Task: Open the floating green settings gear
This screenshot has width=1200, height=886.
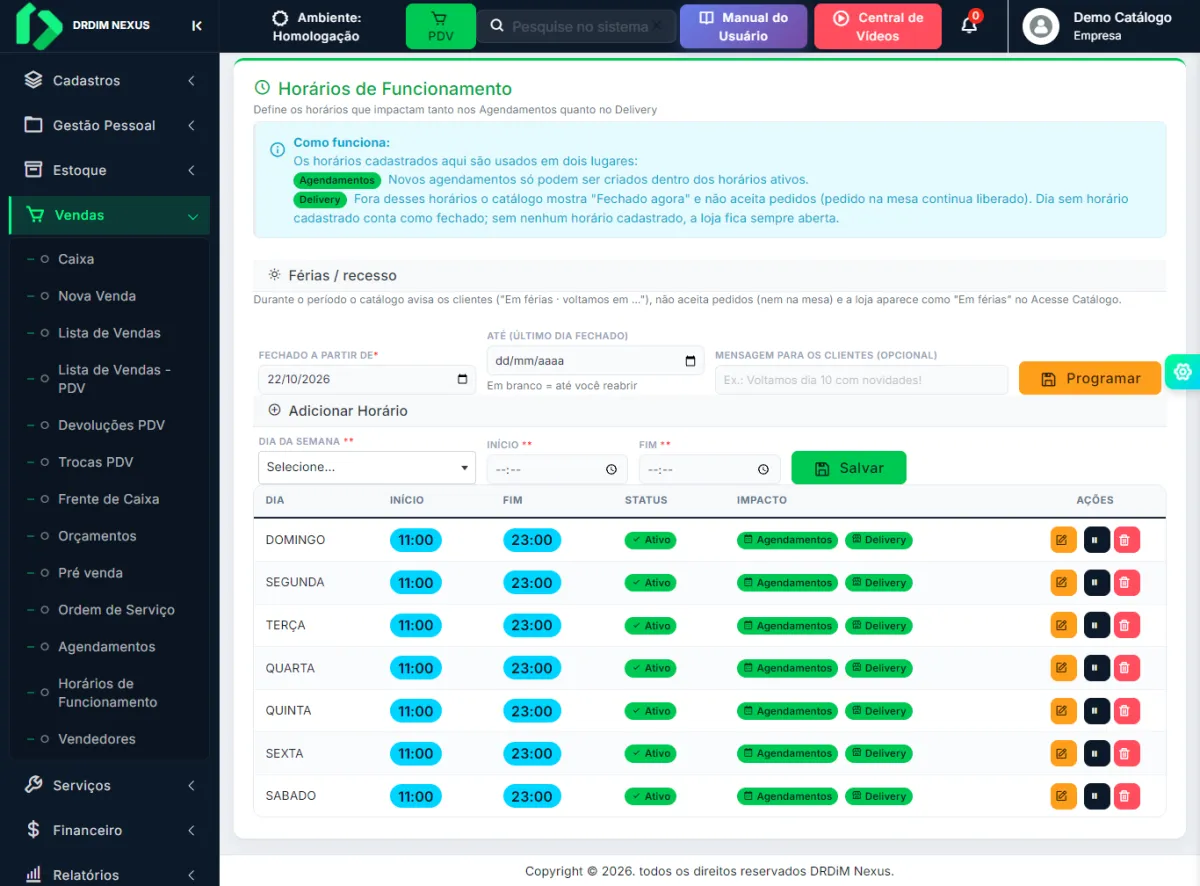Action: pyautogui.click(x=1183, y=372)
